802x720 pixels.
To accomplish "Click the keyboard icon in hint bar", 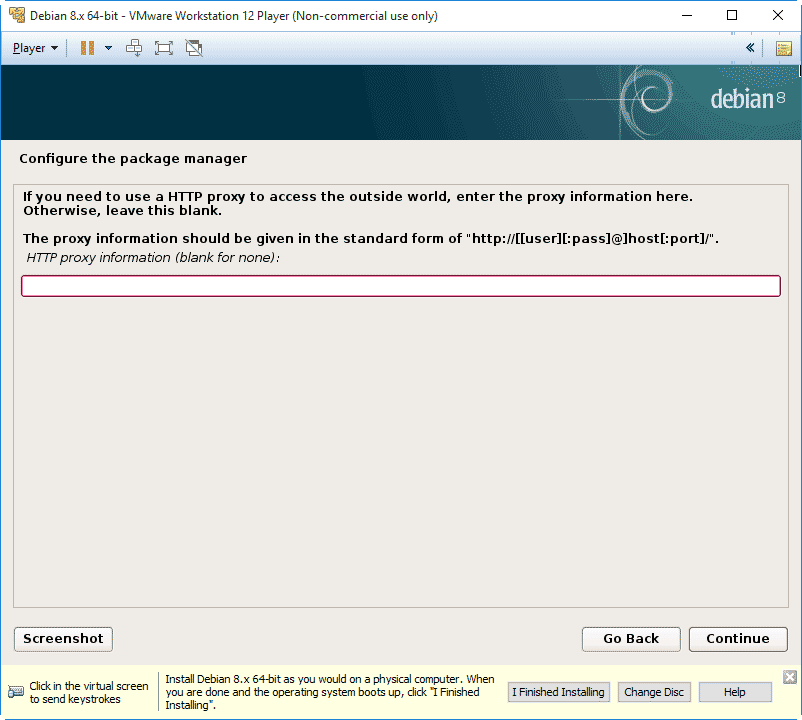I will pyautogui.click(x=16, y=692).
